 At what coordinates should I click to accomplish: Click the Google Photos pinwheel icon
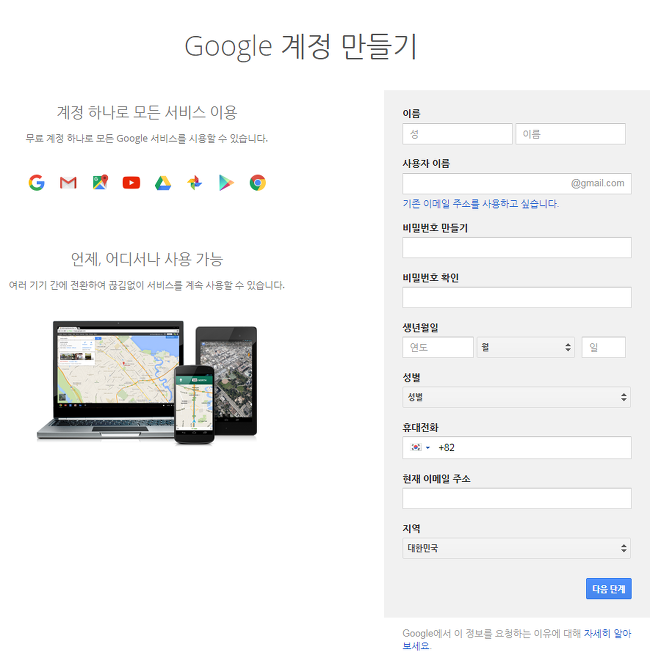195,183
